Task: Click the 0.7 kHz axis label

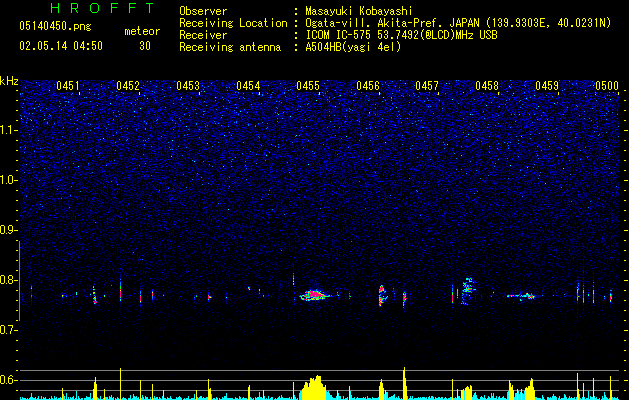Action: 8,330
